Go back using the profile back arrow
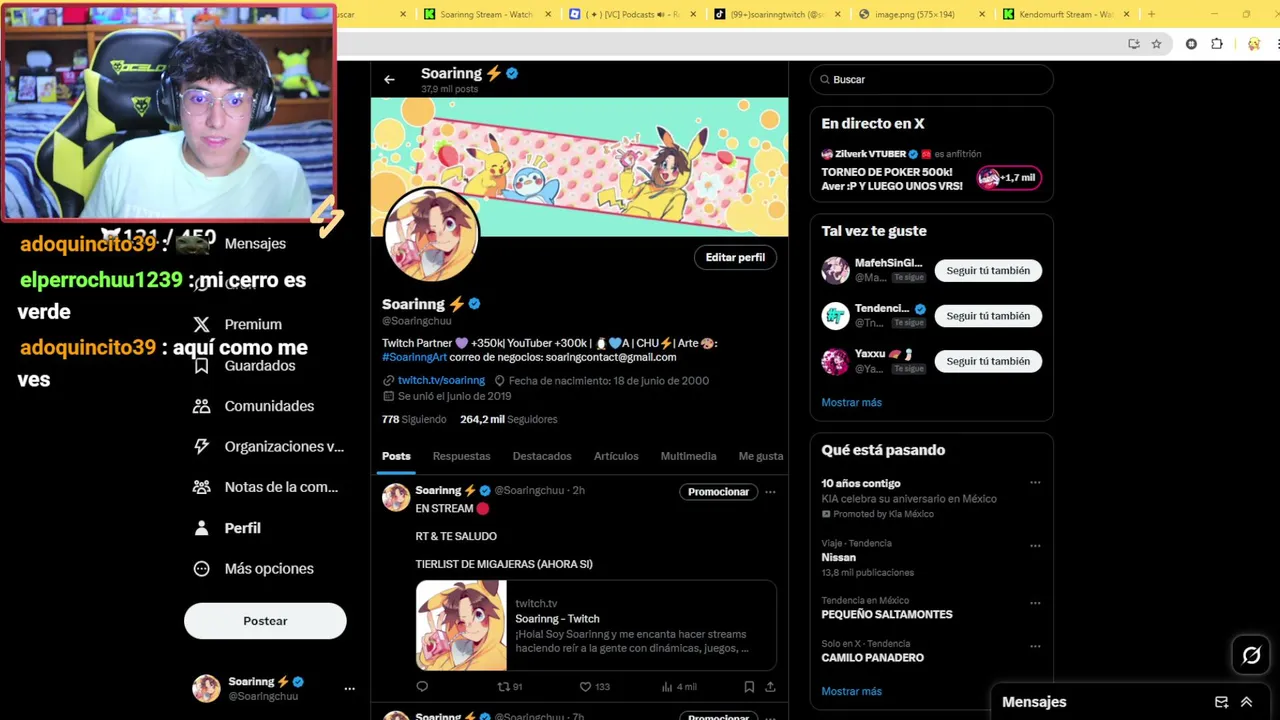This screenshot has width=1280, height=720. 389,80
